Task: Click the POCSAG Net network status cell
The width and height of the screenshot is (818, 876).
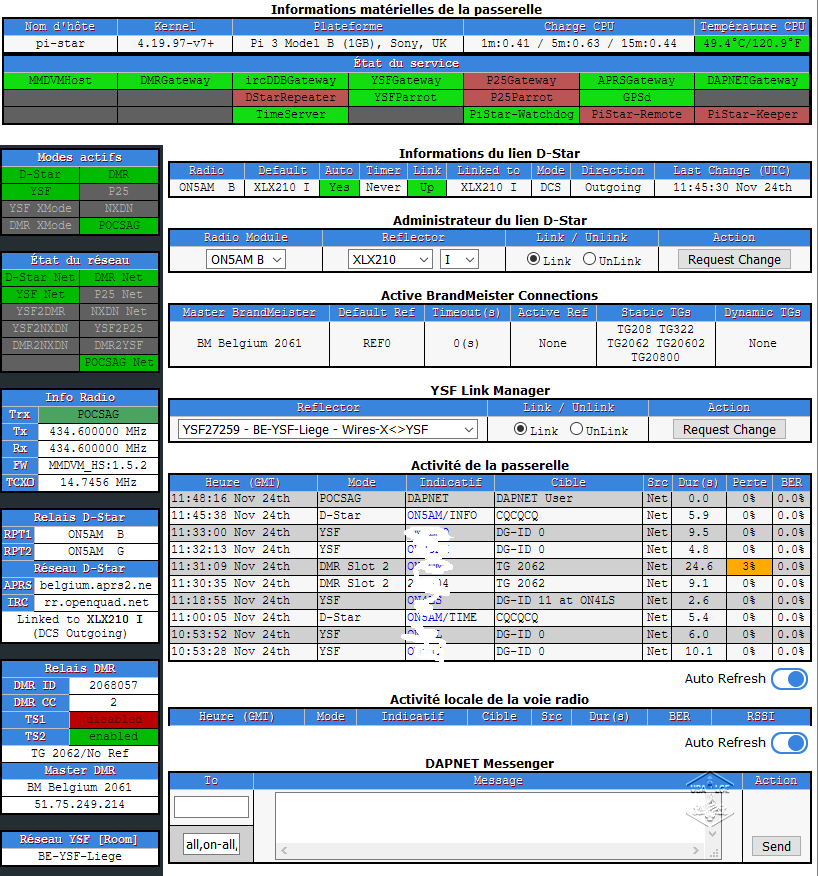Action: (119, 363)
